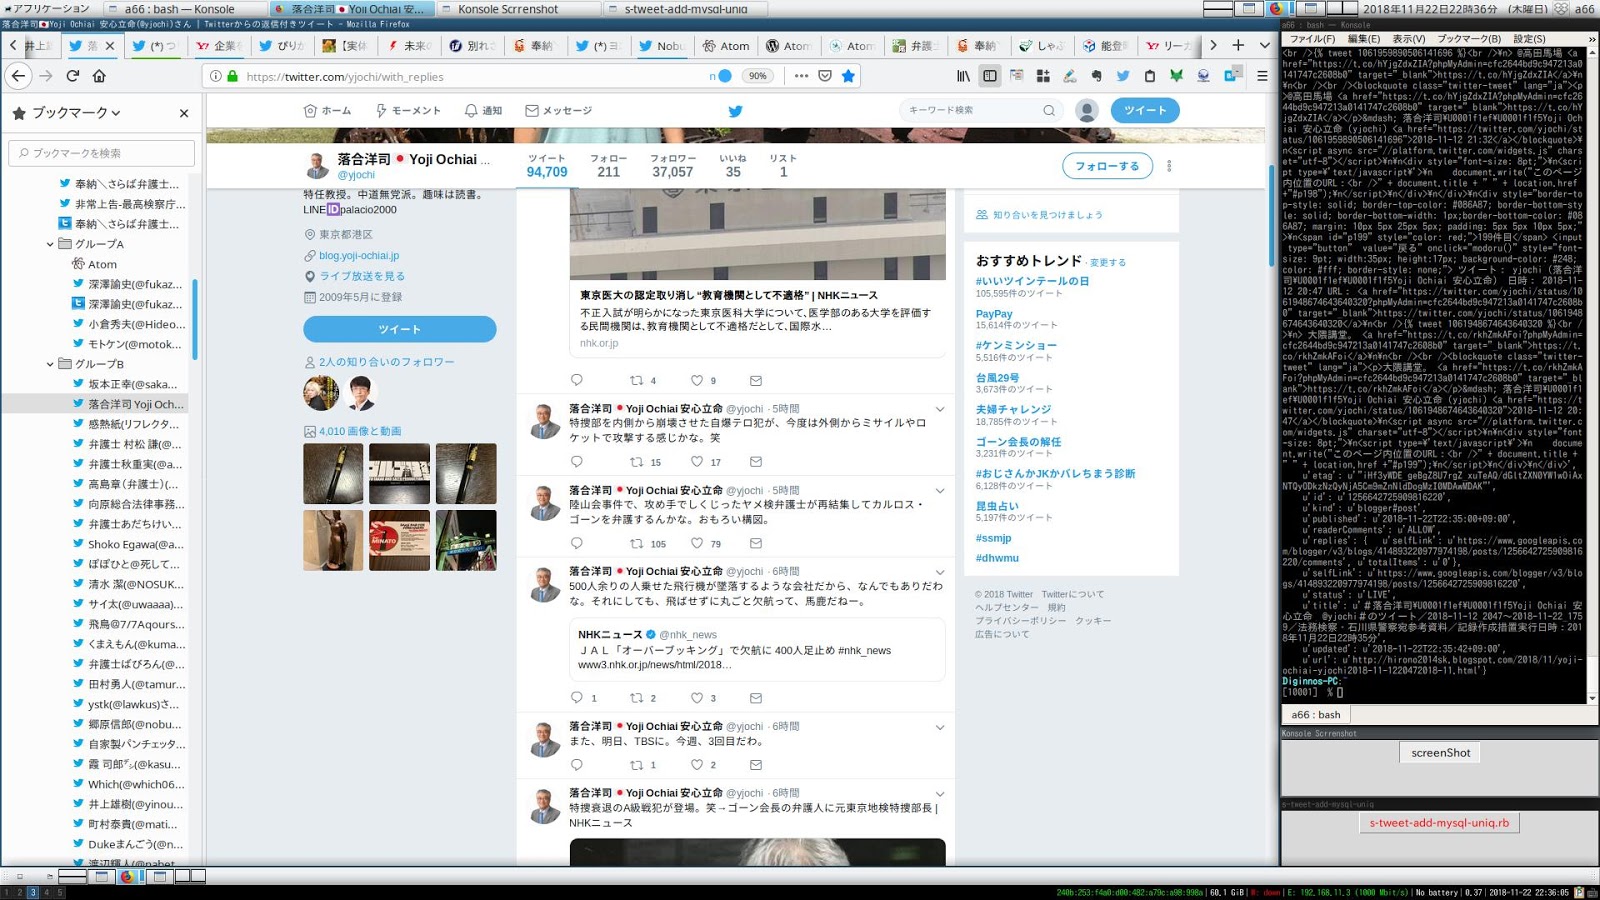Click the フォローする follow button
The width and height of the screenshot is (1600, 900).
coord(1107,166)
